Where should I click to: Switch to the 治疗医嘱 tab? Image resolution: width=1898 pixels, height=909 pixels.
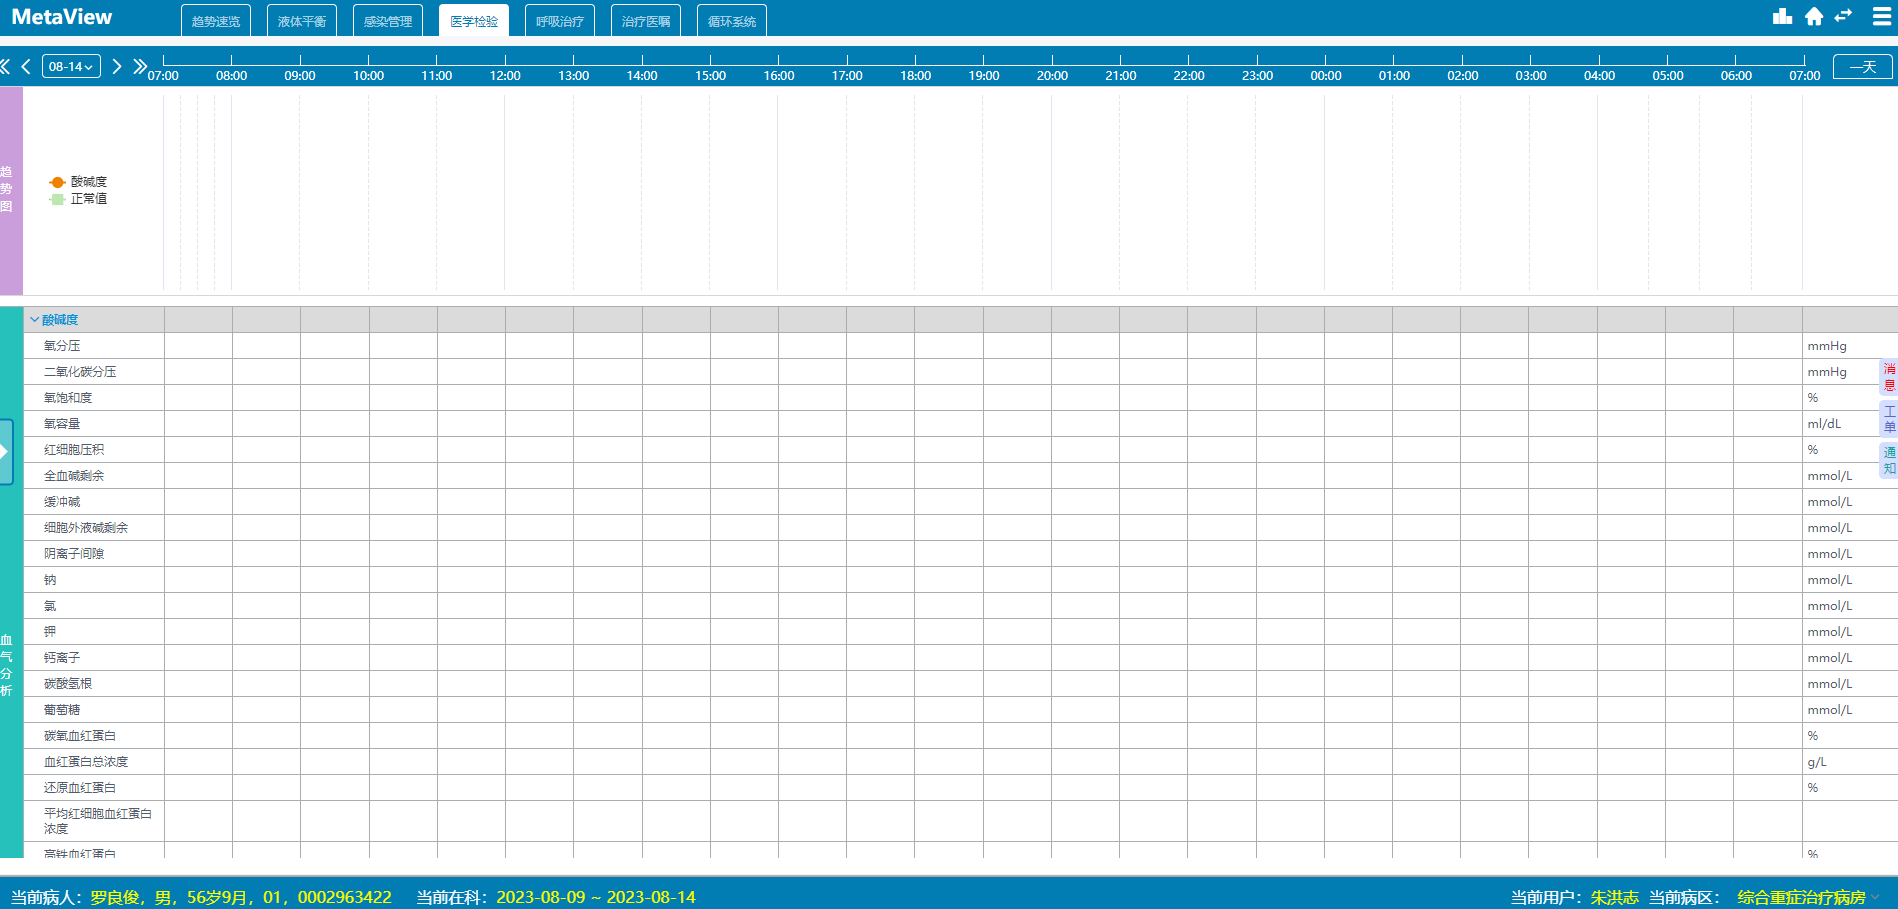[x=646, y=21]
